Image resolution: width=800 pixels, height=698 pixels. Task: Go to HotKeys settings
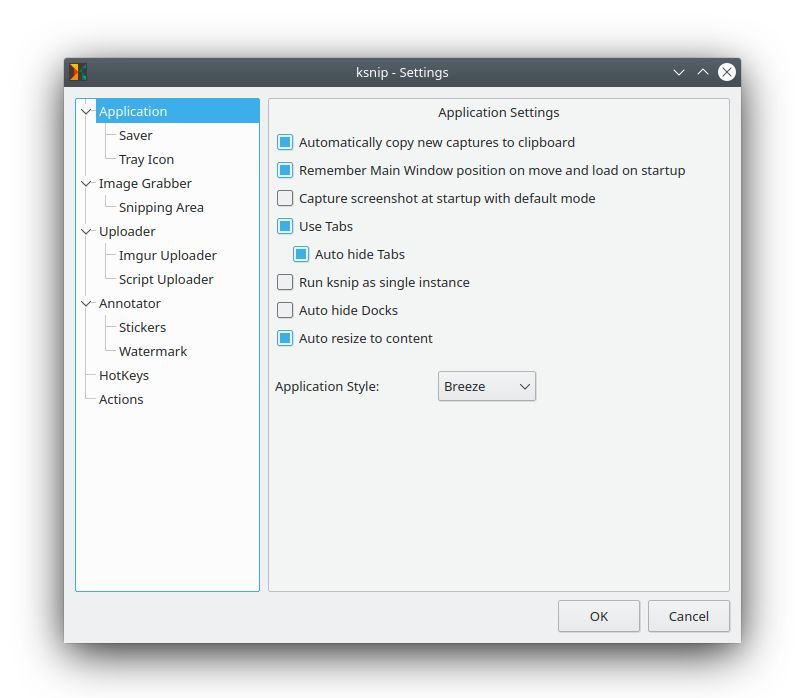(x=124, y=375)
